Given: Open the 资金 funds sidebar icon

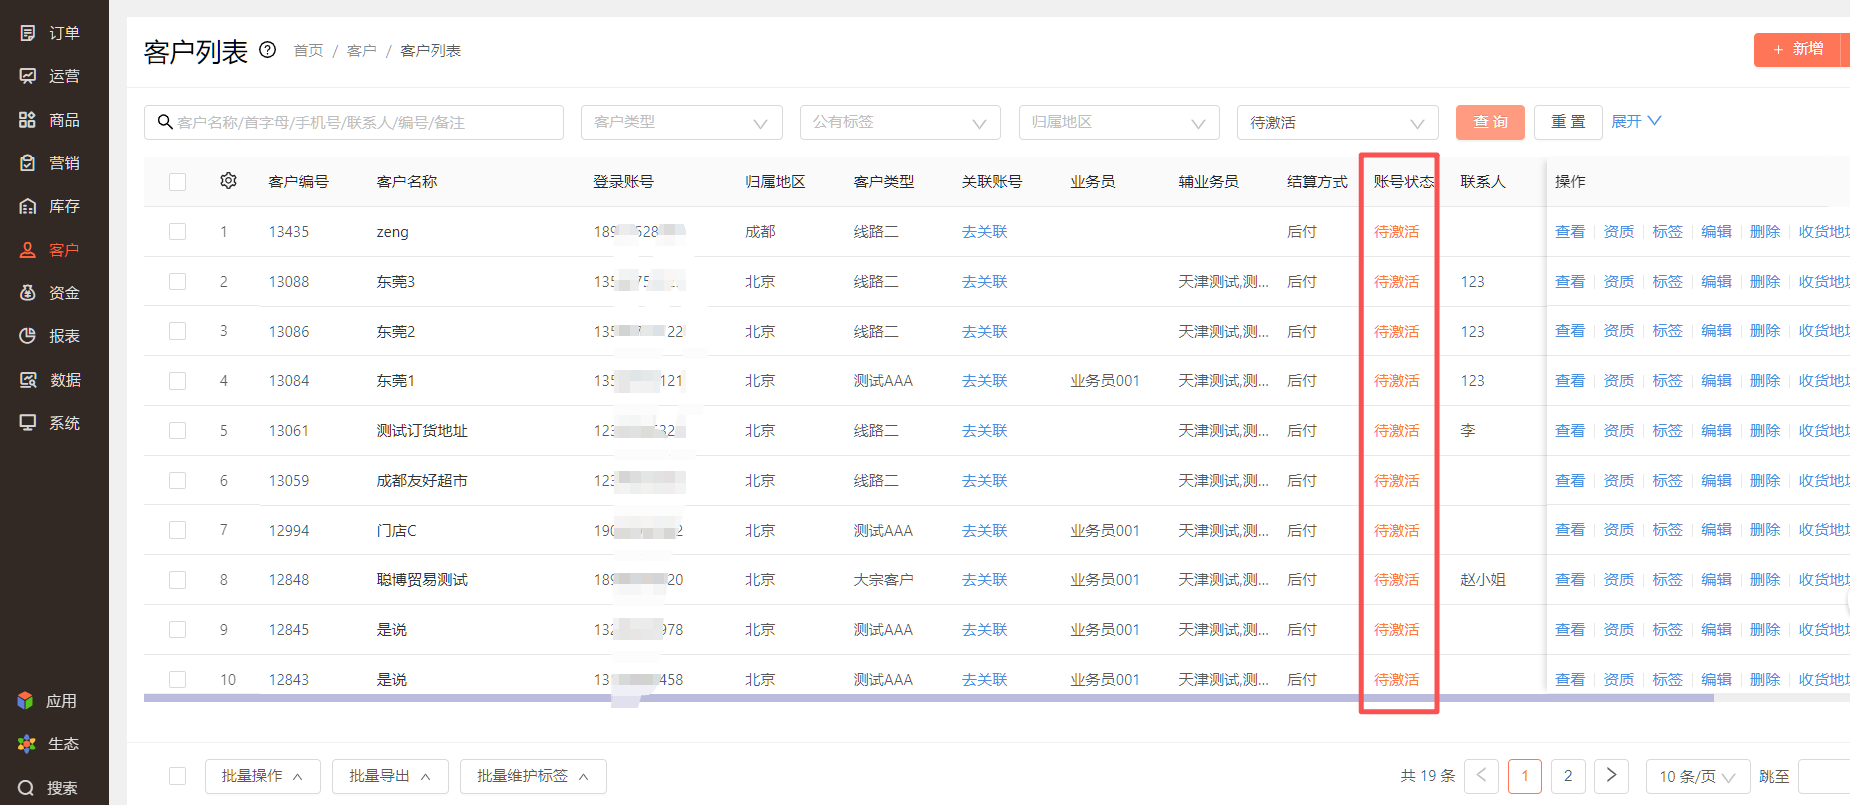Looking at the screenshot, I should click(28, 293).
